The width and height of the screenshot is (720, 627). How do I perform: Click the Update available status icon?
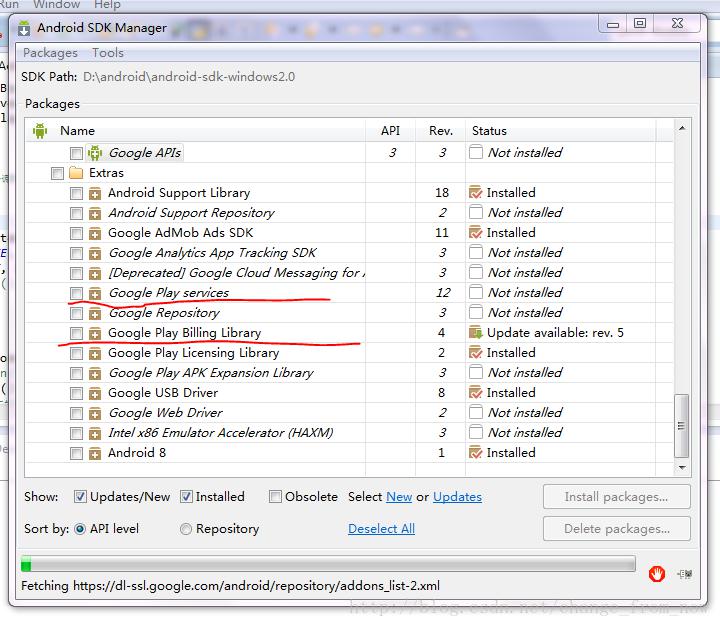pyautogui.click(x=476, y=333)
